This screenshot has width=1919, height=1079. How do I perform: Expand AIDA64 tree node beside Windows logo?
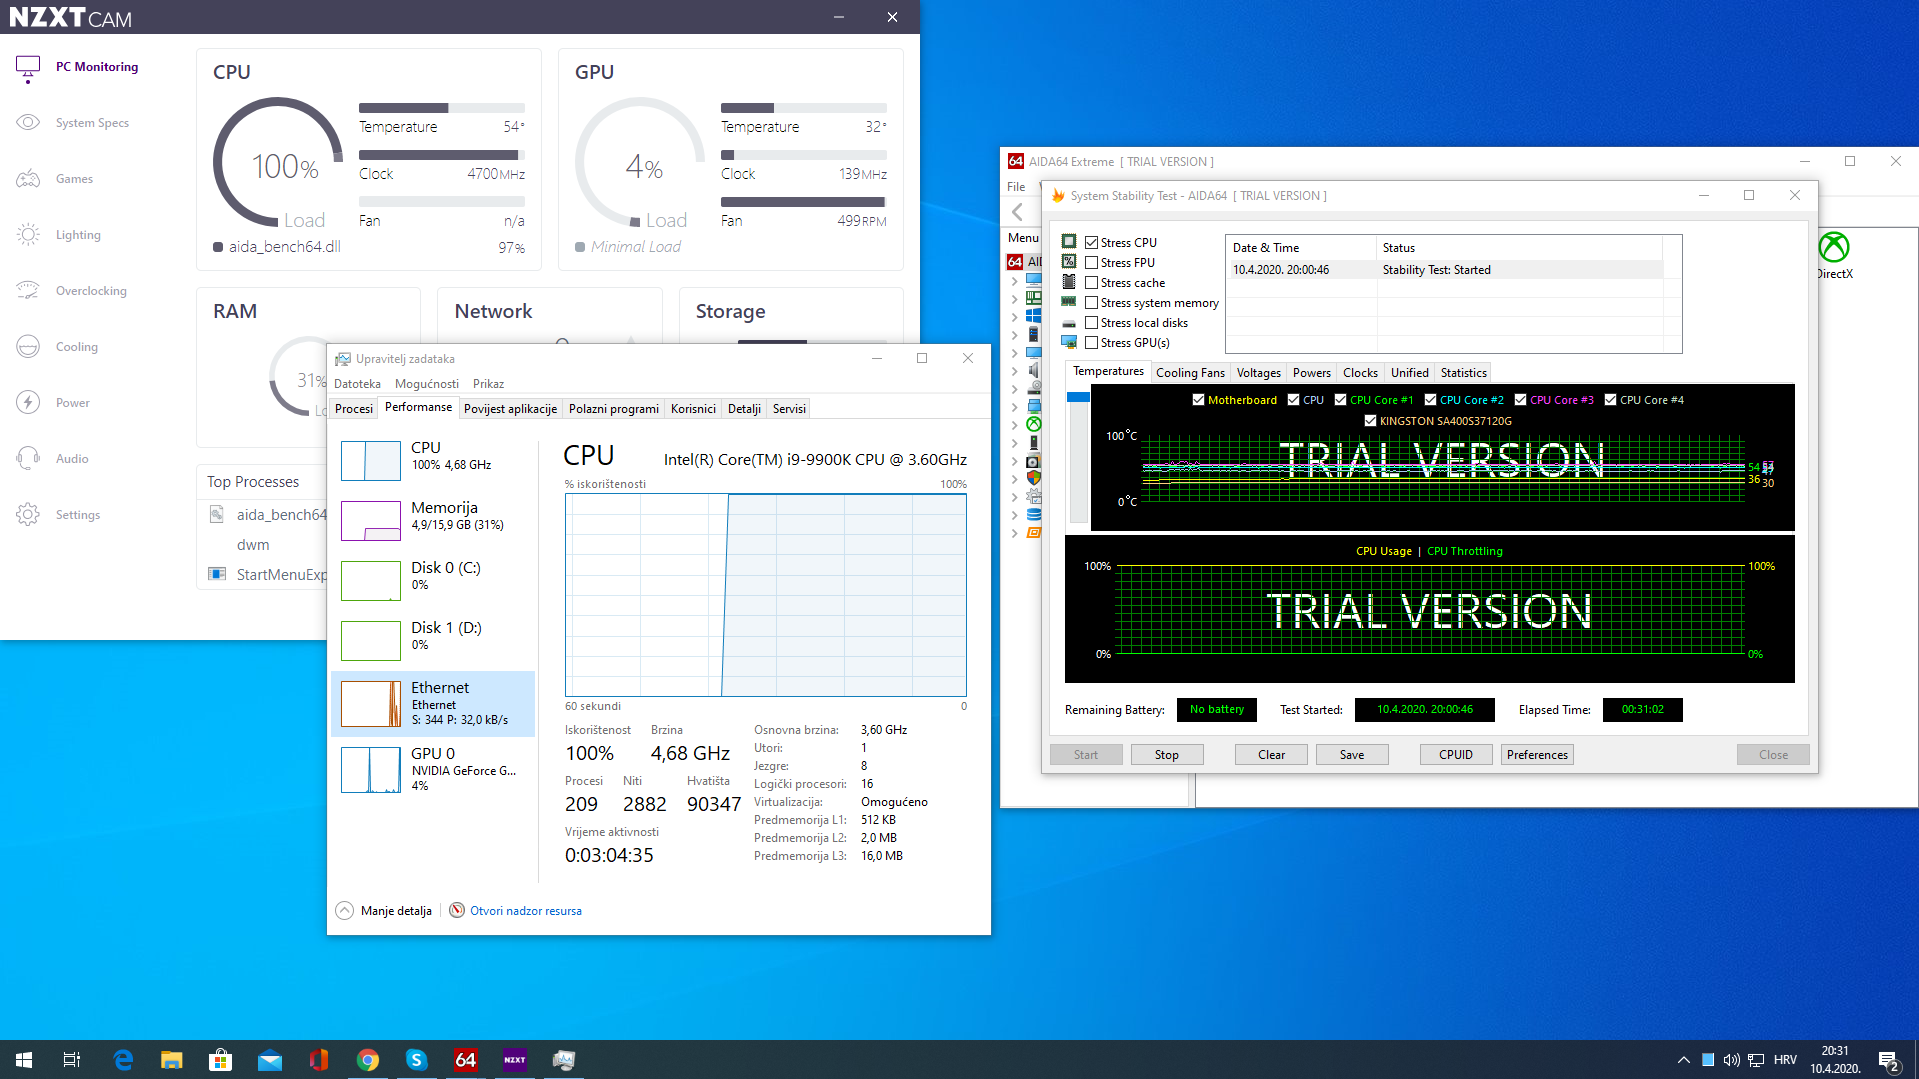tap(1014, 317)
